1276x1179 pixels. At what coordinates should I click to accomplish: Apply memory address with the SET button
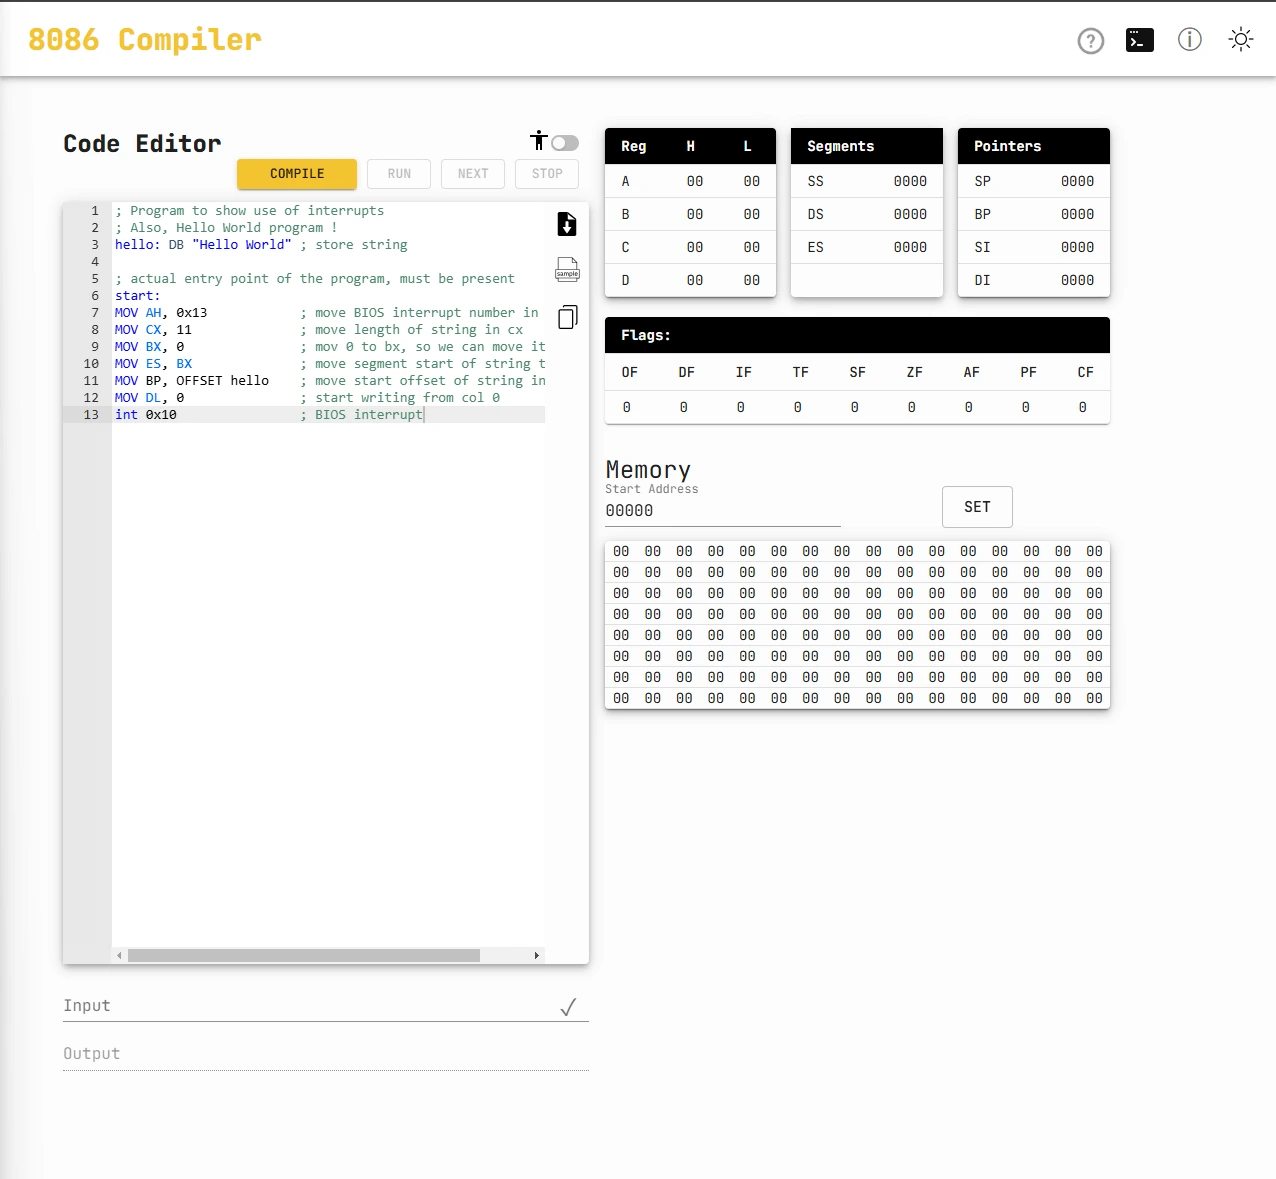pos(977,507)
